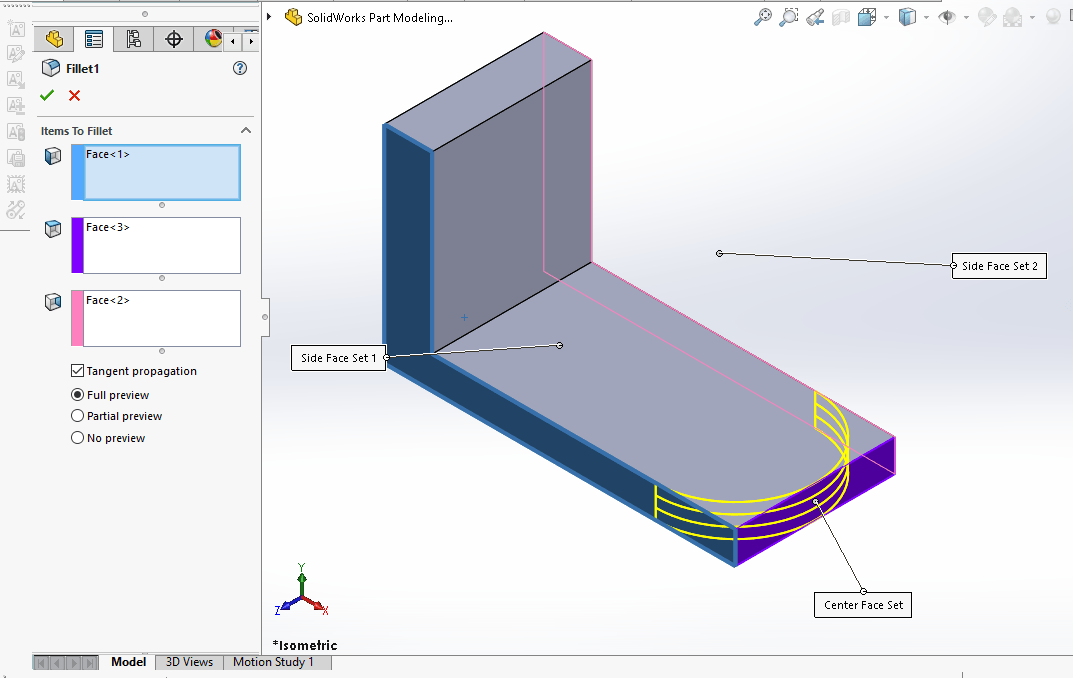Open the DisplayManager color ball tab
This screenshot has width=1073, height=678.
(213, 39)
